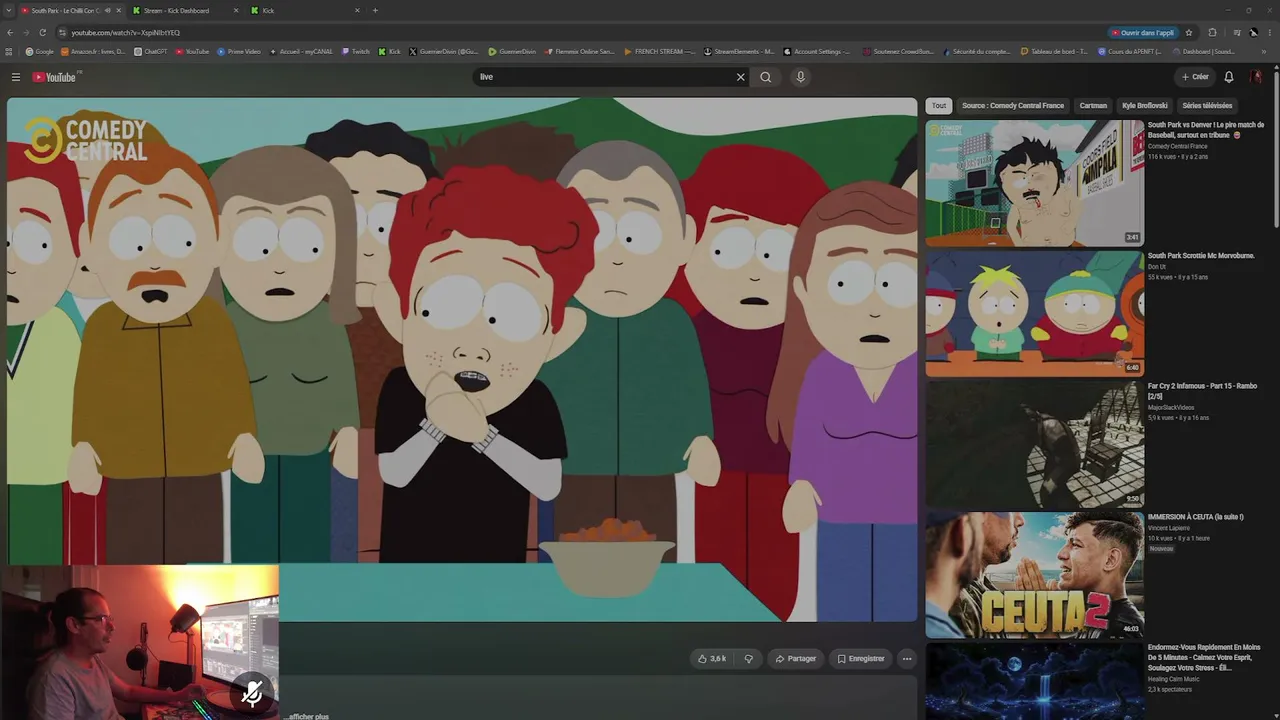The image size is (1280, 720).
Task: Open the ChatGPT bookmark
Action: [x=151, y=51]
